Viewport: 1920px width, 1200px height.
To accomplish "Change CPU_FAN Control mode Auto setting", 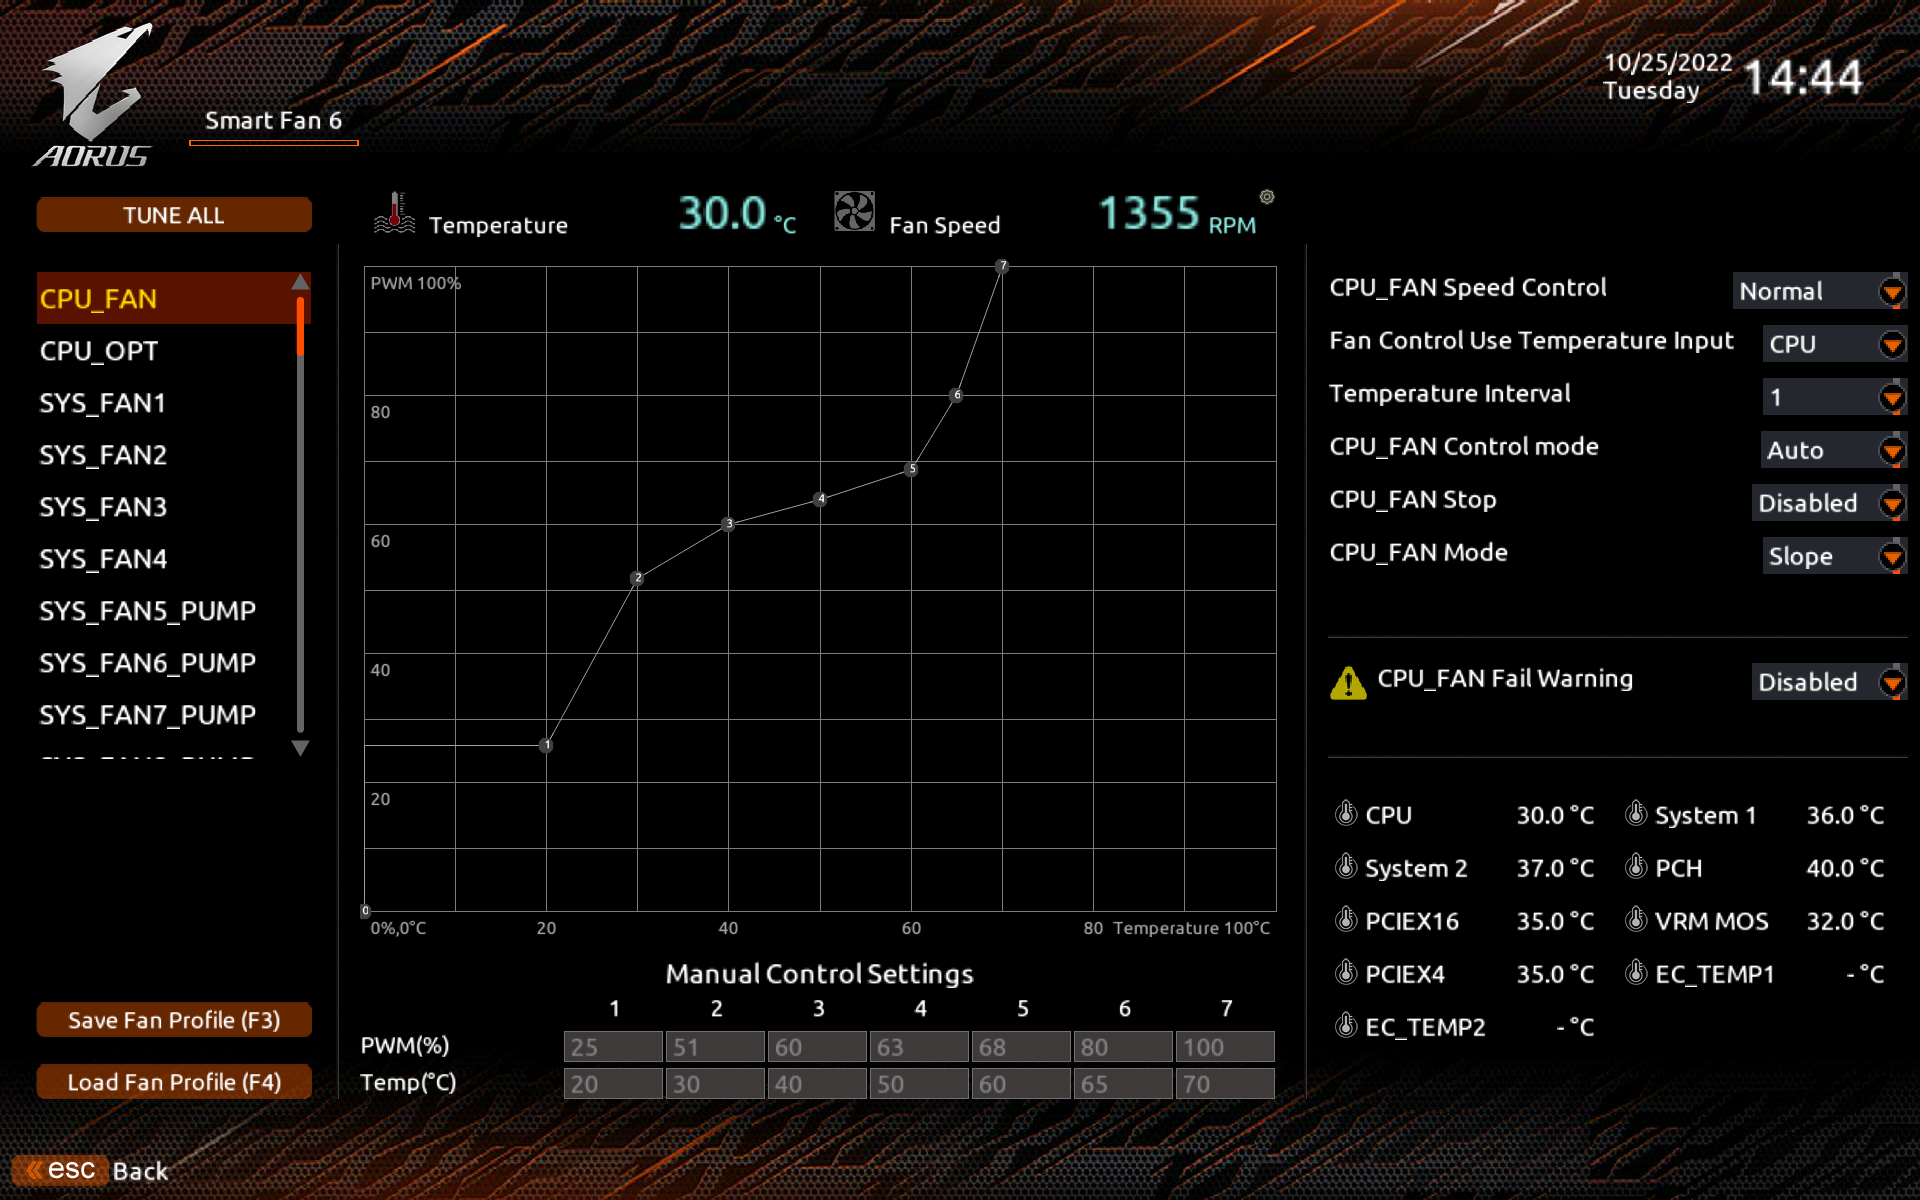I will coord(1832,450).
